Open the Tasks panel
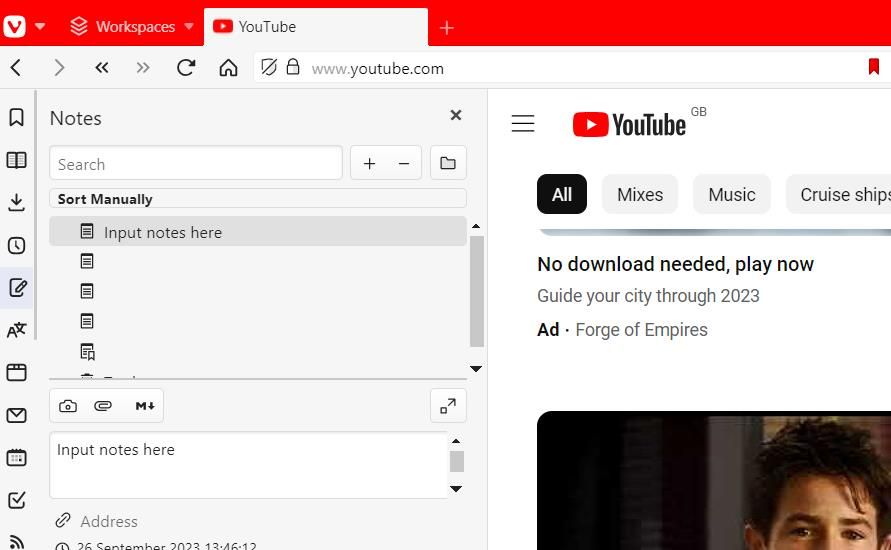 point(16,500)
